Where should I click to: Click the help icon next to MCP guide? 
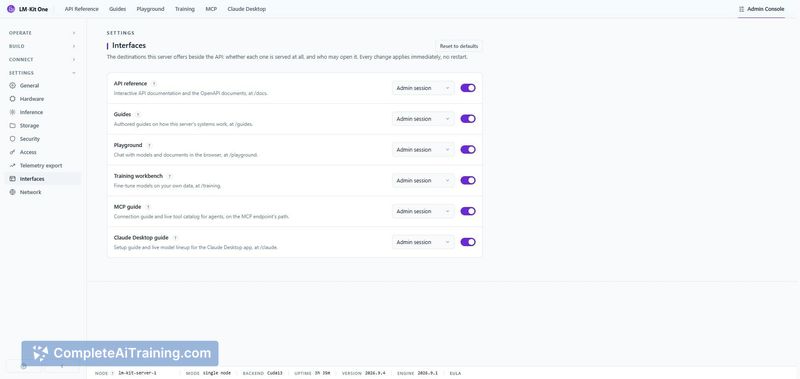pyautogui.click(x=148, y=207)
